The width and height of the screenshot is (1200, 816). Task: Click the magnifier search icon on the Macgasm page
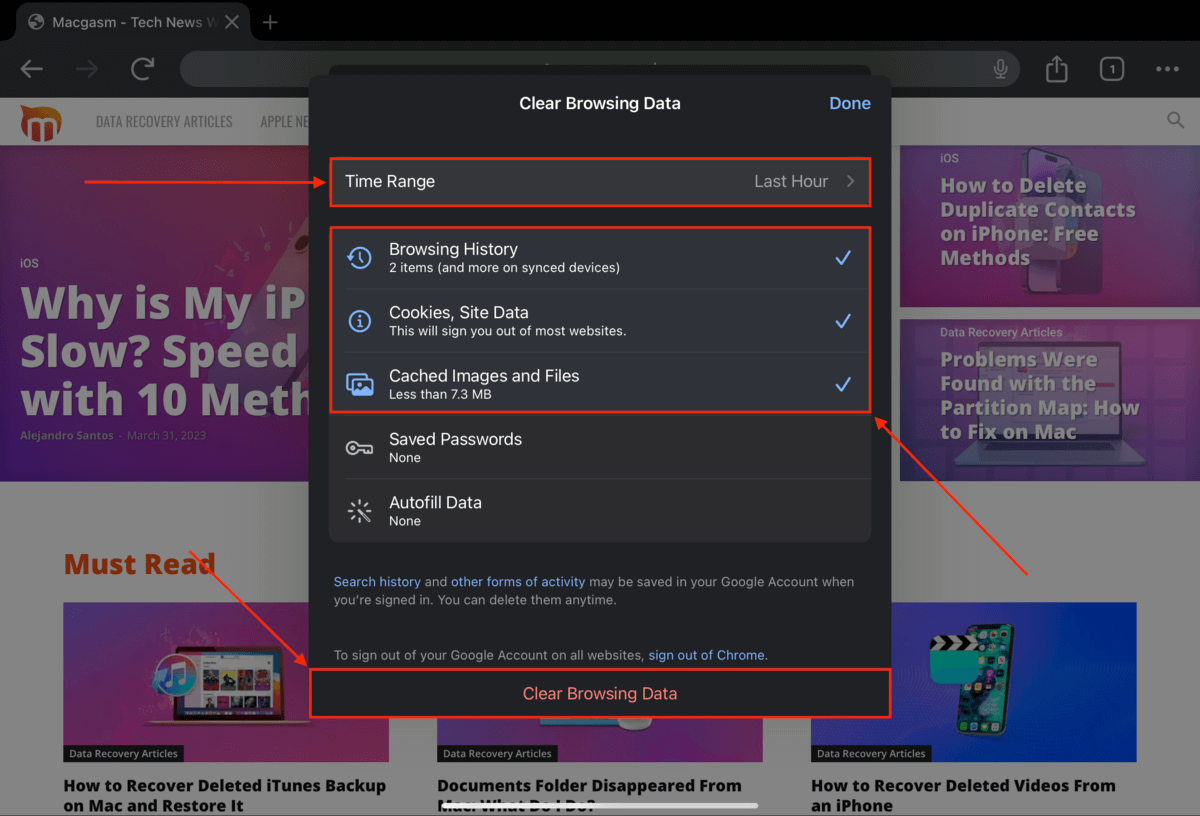1175,120
